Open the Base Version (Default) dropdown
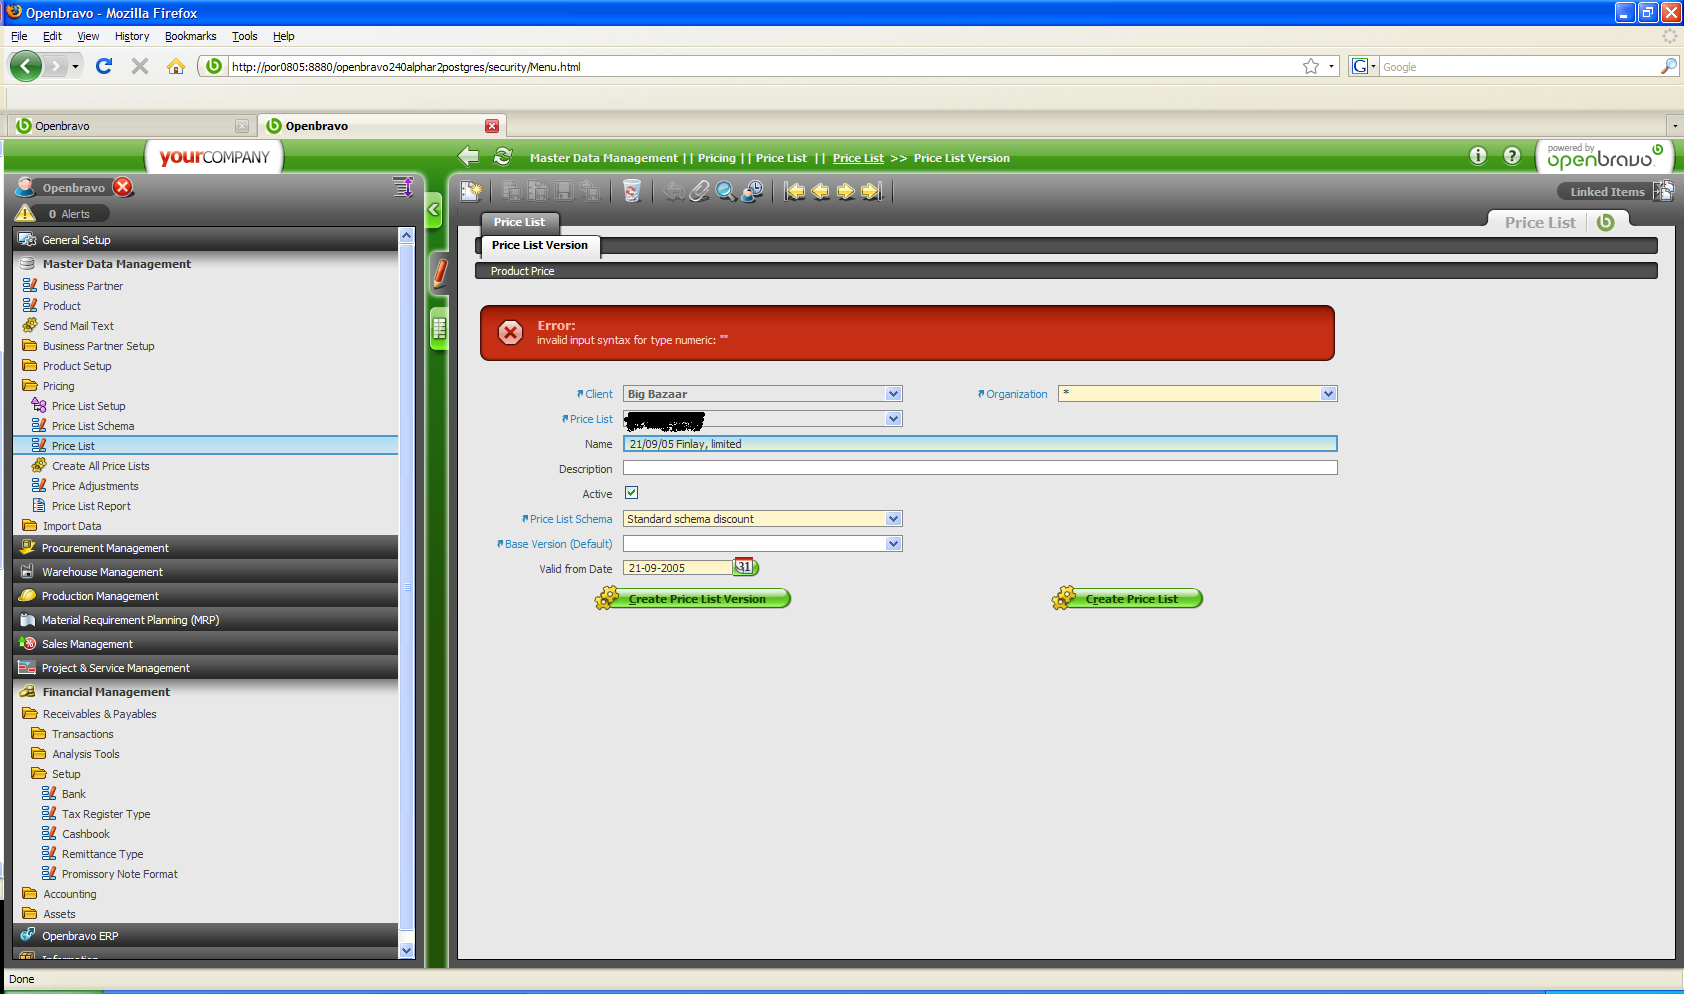Viewport: 1684px width, 994px height. click(894, 544)
